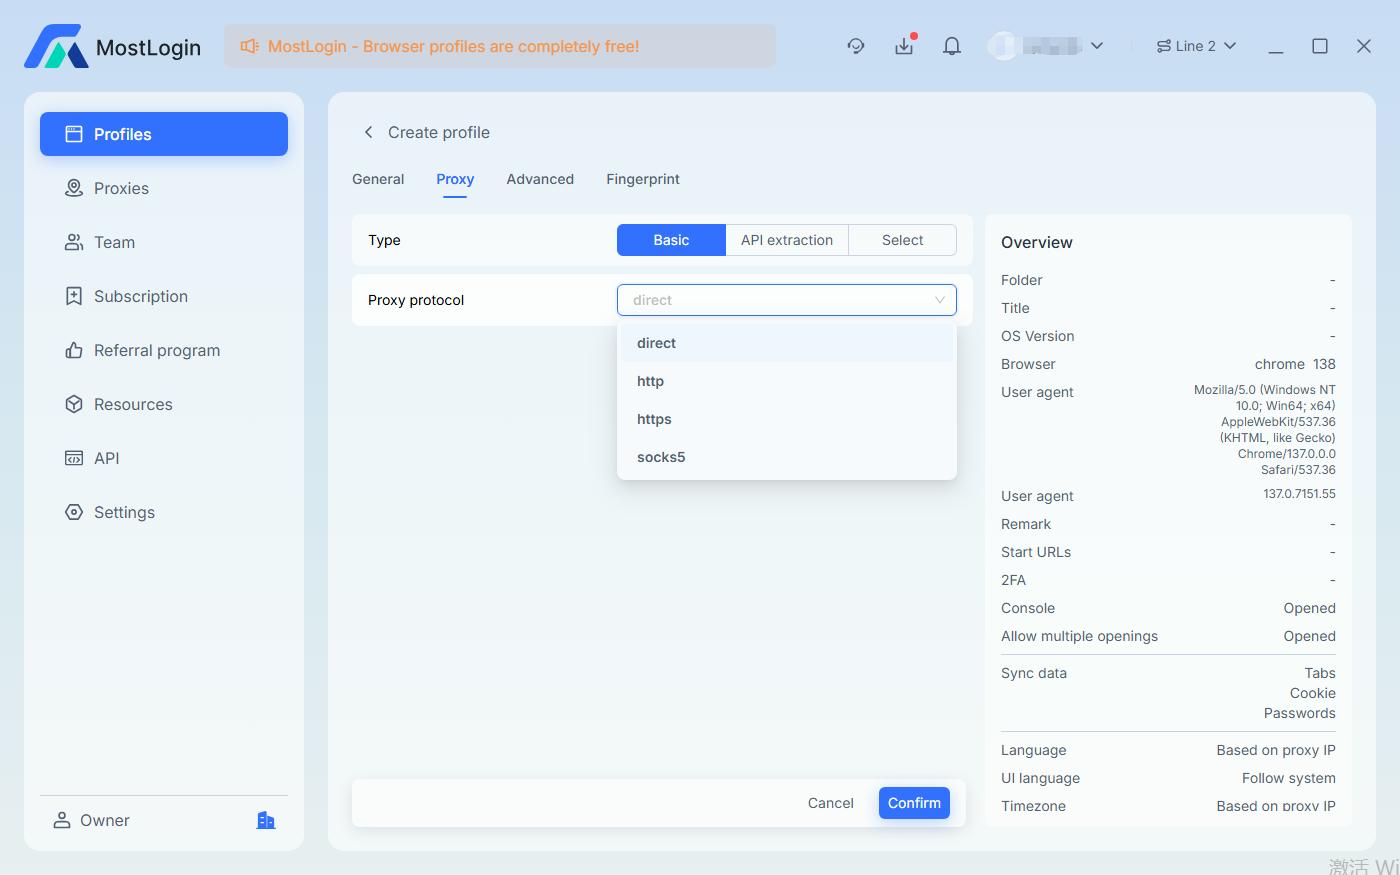Open the API section
The width and height of the screenshot is (1400, 875).
pyautogui.click(x=164, y=458)
